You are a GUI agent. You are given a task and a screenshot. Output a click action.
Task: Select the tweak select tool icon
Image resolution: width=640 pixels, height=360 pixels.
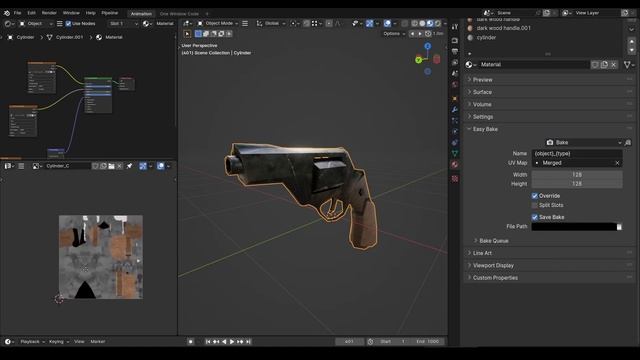coord(187,34)
